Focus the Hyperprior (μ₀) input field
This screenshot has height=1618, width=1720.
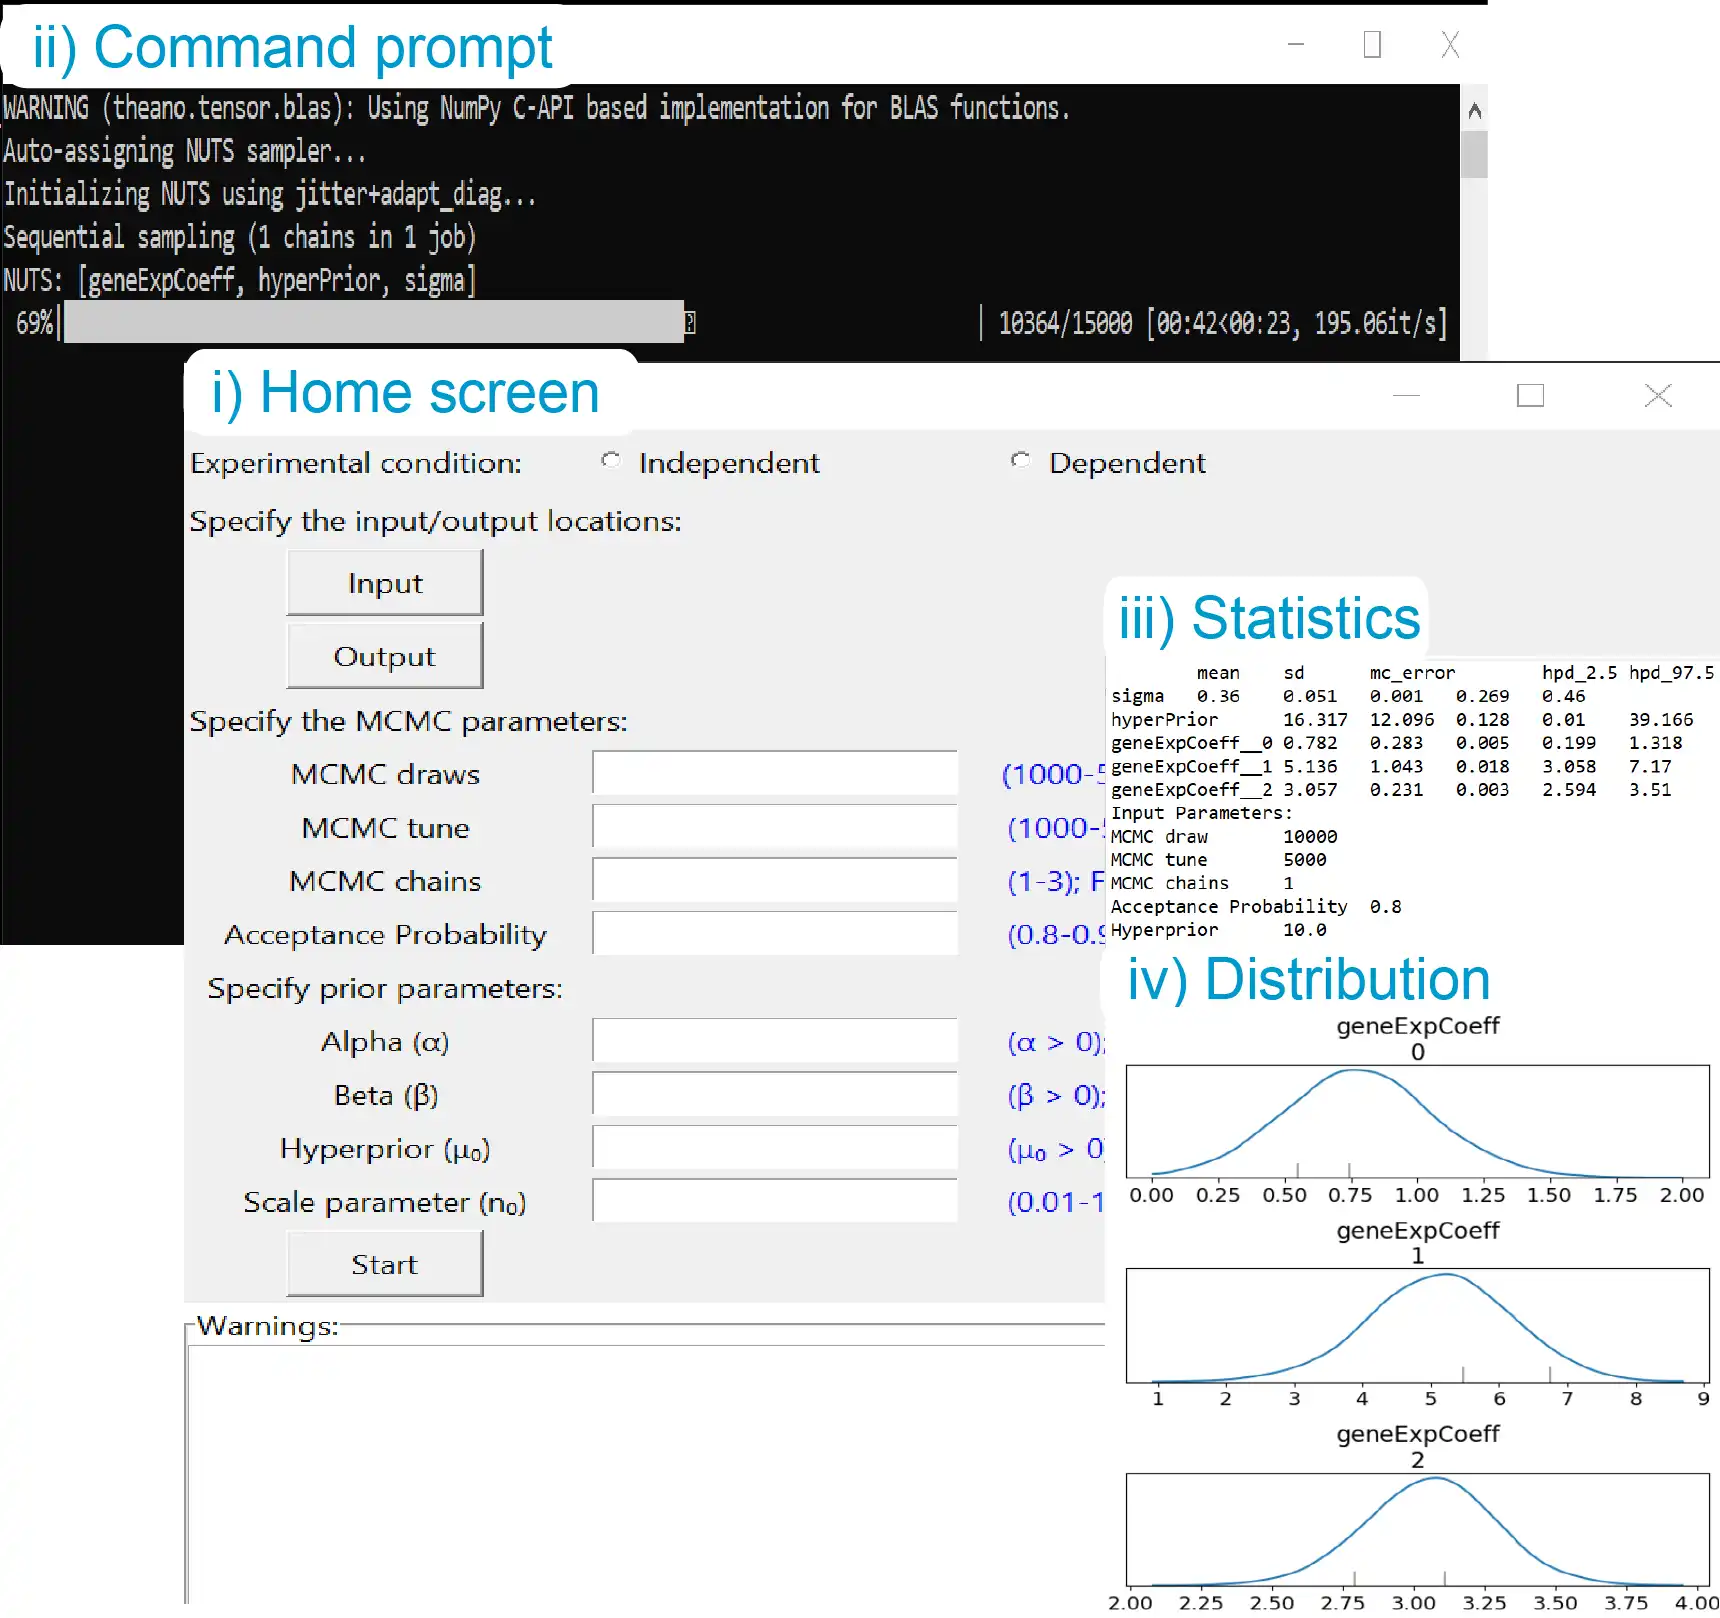775,1148
